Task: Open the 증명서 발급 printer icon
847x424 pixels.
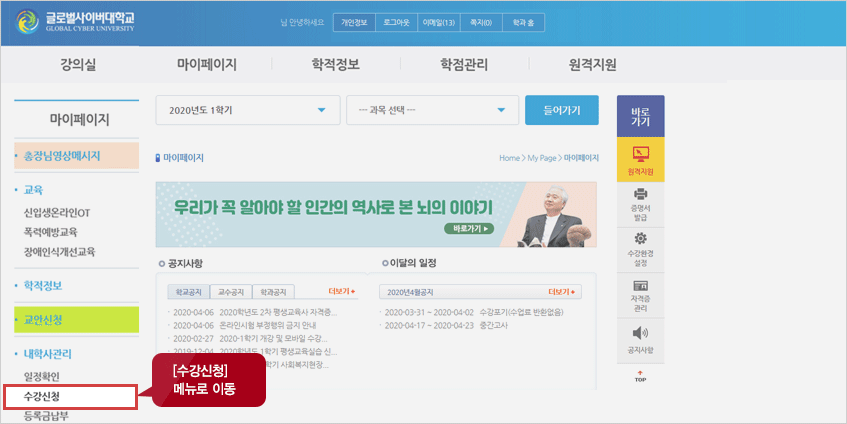Action: point(640,205)
